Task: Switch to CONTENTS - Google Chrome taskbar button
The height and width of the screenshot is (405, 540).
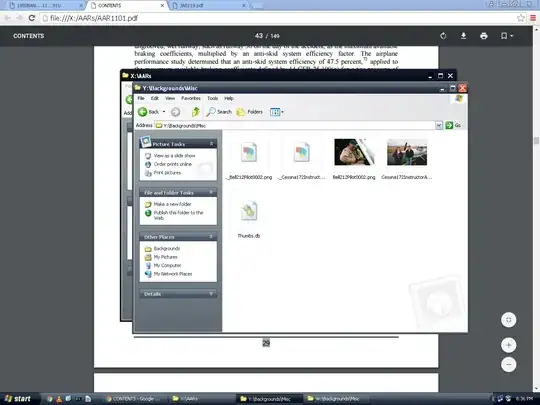Action: tap(135, 399)
